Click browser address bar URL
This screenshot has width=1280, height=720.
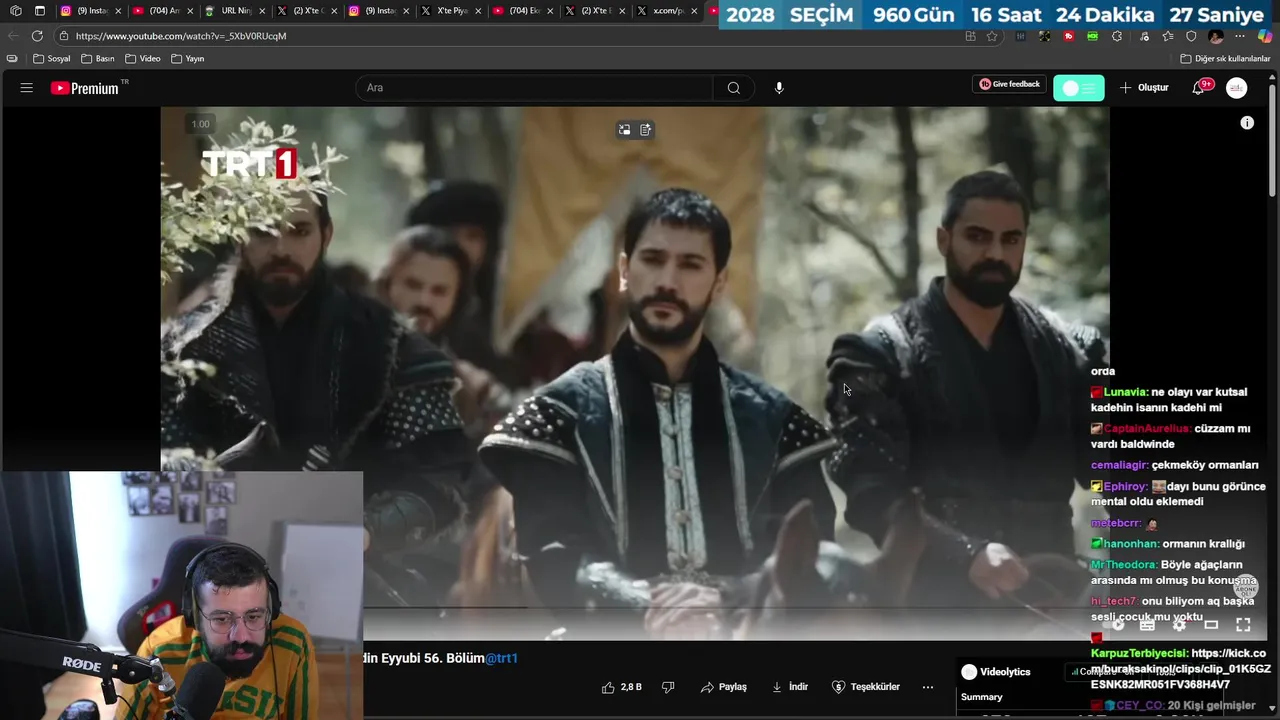(181, 36)
